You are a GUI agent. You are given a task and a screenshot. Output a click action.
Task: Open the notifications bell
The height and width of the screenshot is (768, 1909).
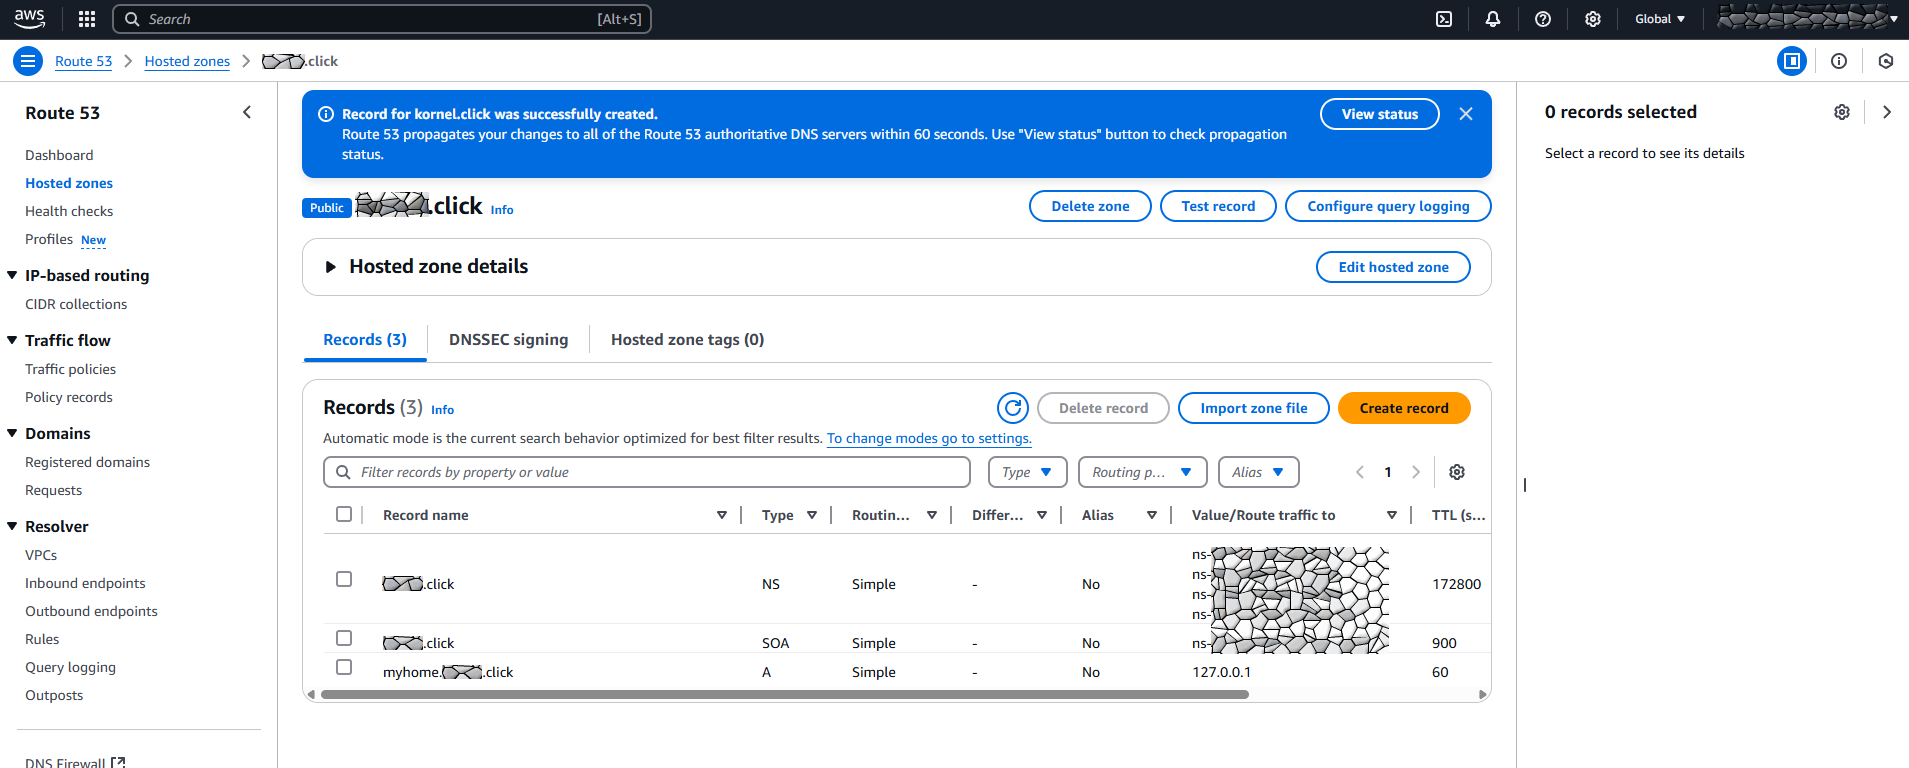1493,19
